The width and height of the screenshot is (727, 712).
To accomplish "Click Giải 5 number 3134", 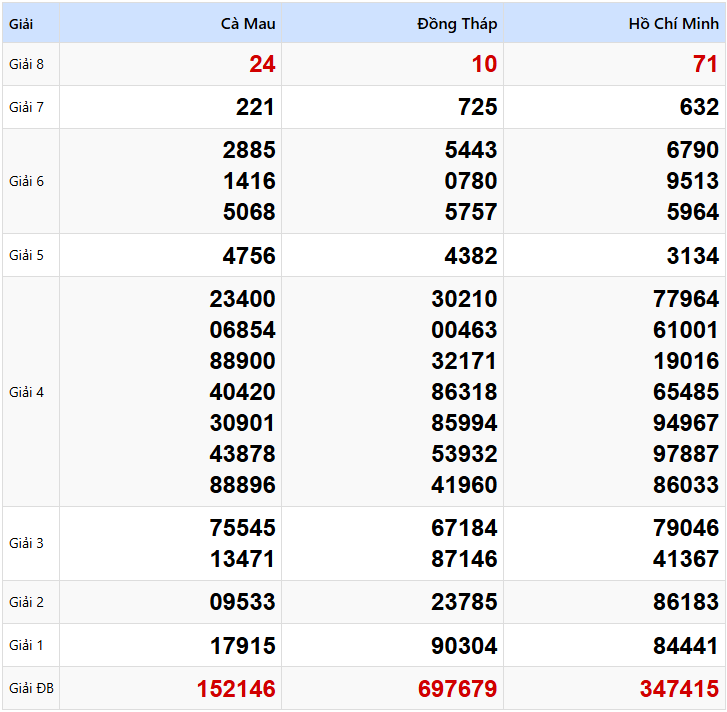I will (693, 256).
